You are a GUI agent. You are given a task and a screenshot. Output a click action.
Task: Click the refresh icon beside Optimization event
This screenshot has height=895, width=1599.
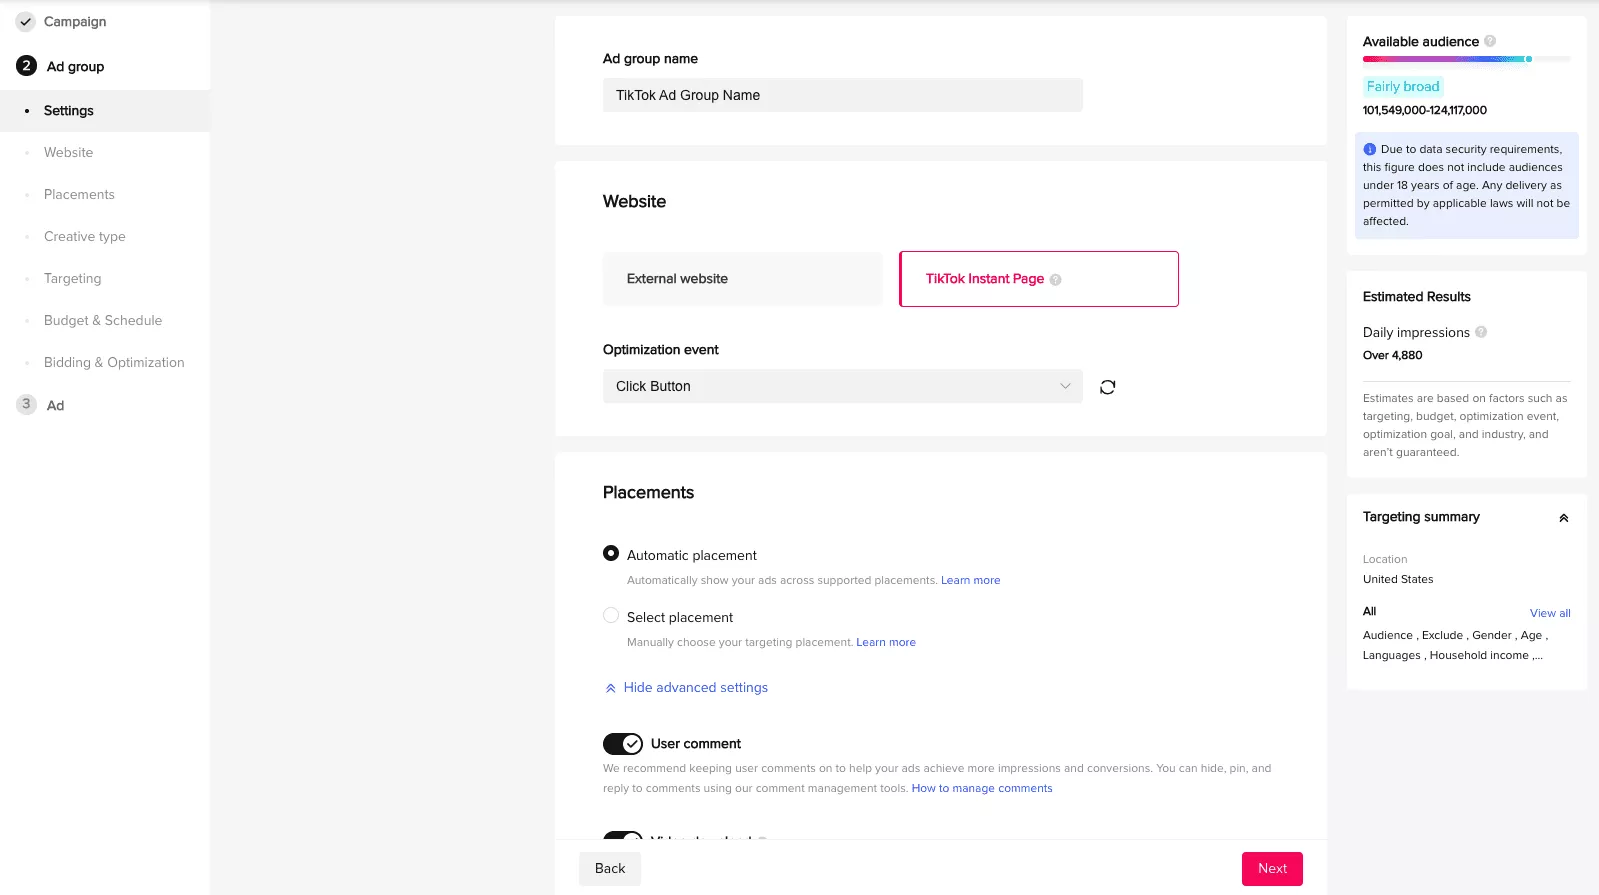(1107, 387)
